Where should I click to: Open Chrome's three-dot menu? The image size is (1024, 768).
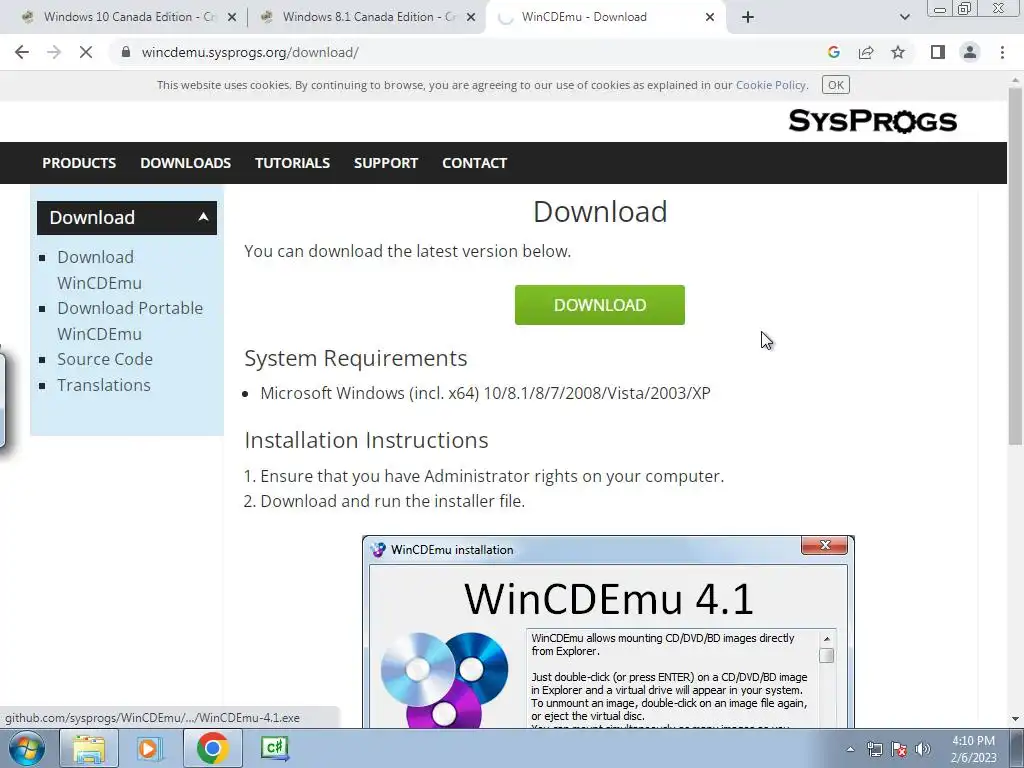tap(1002, 52)
